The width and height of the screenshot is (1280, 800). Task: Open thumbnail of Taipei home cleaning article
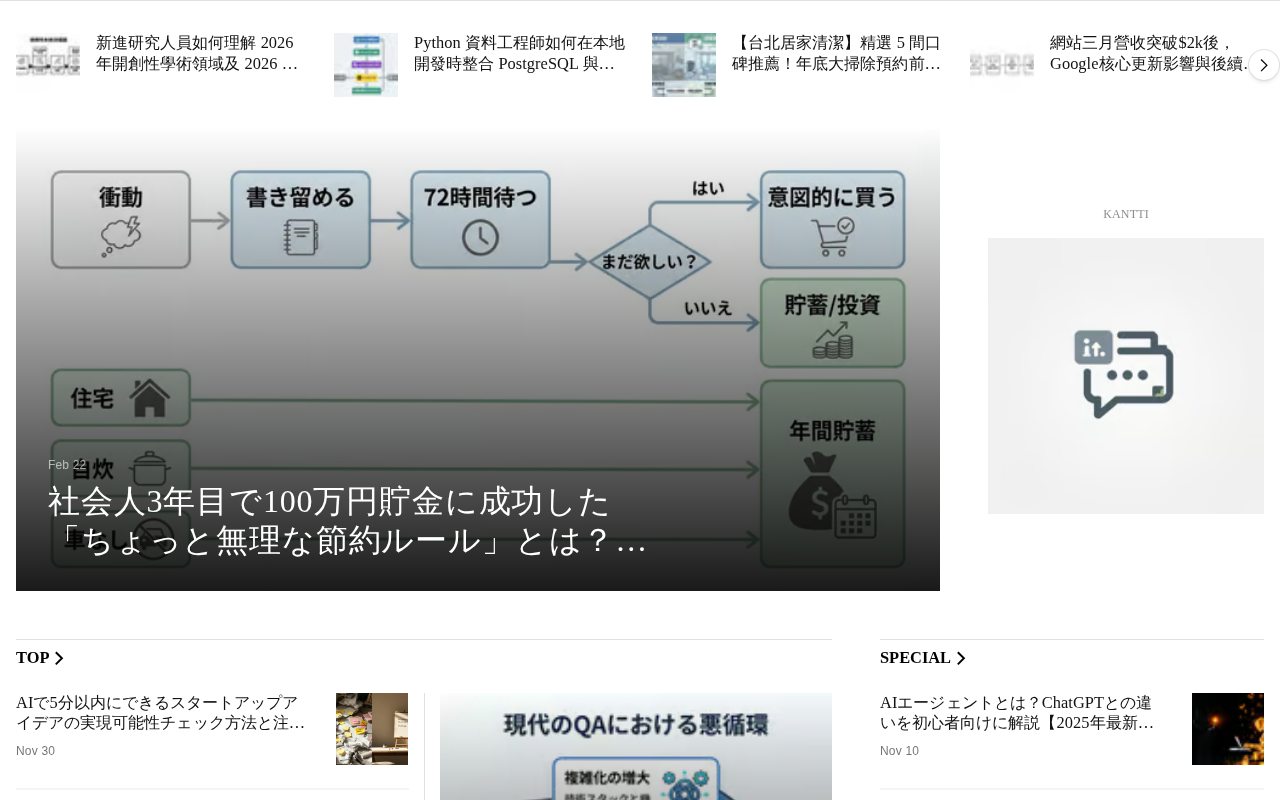click(x=684, y=65)
